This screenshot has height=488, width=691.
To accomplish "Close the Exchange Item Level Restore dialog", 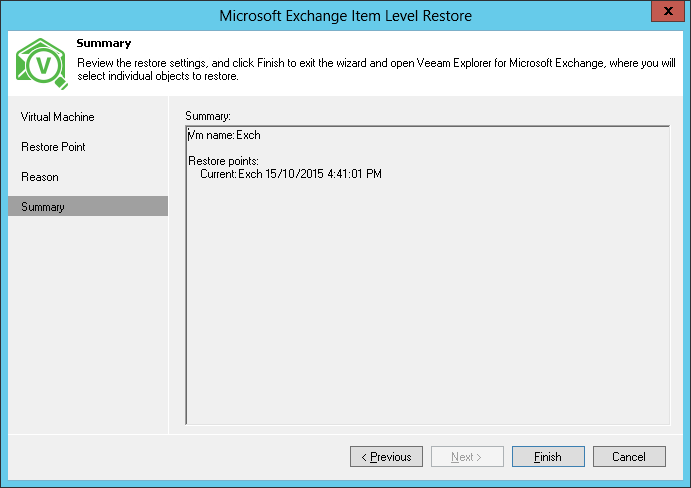I will pyautogui.click(x=668, y=11).
